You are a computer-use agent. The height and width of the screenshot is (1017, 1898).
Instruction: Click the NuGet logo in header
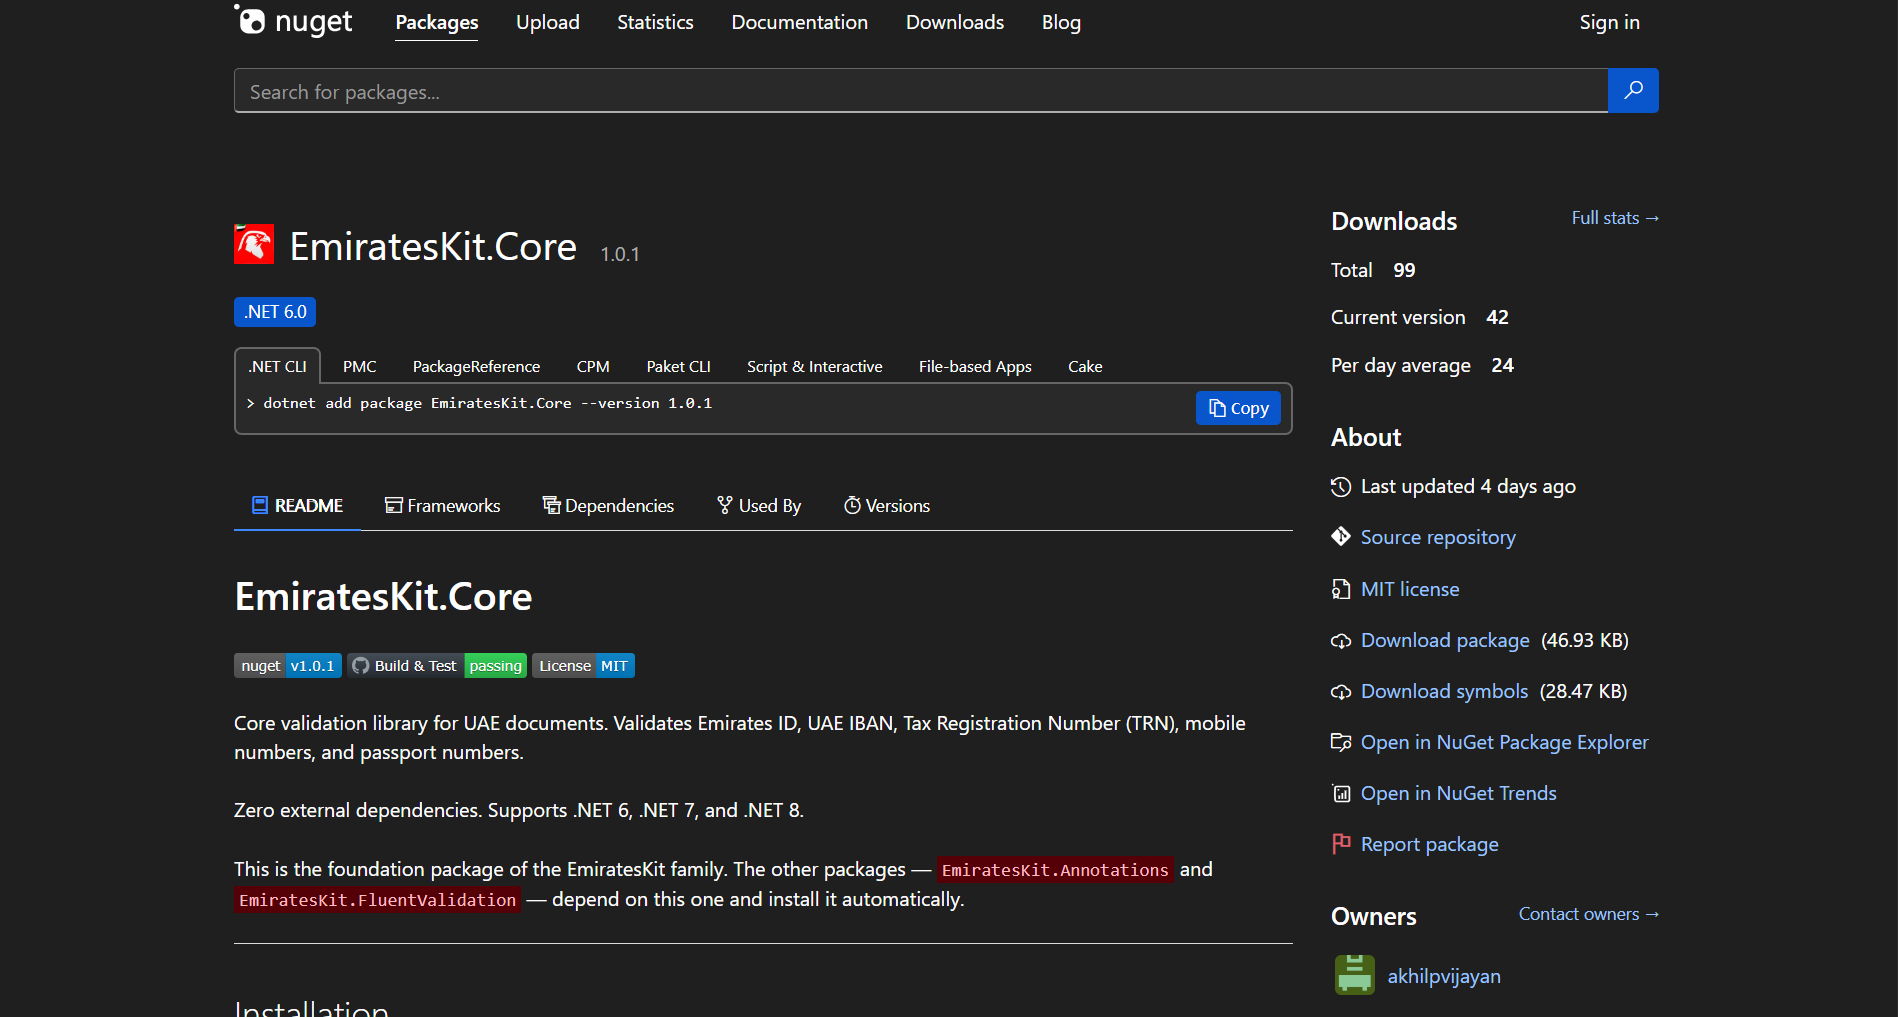293,21
